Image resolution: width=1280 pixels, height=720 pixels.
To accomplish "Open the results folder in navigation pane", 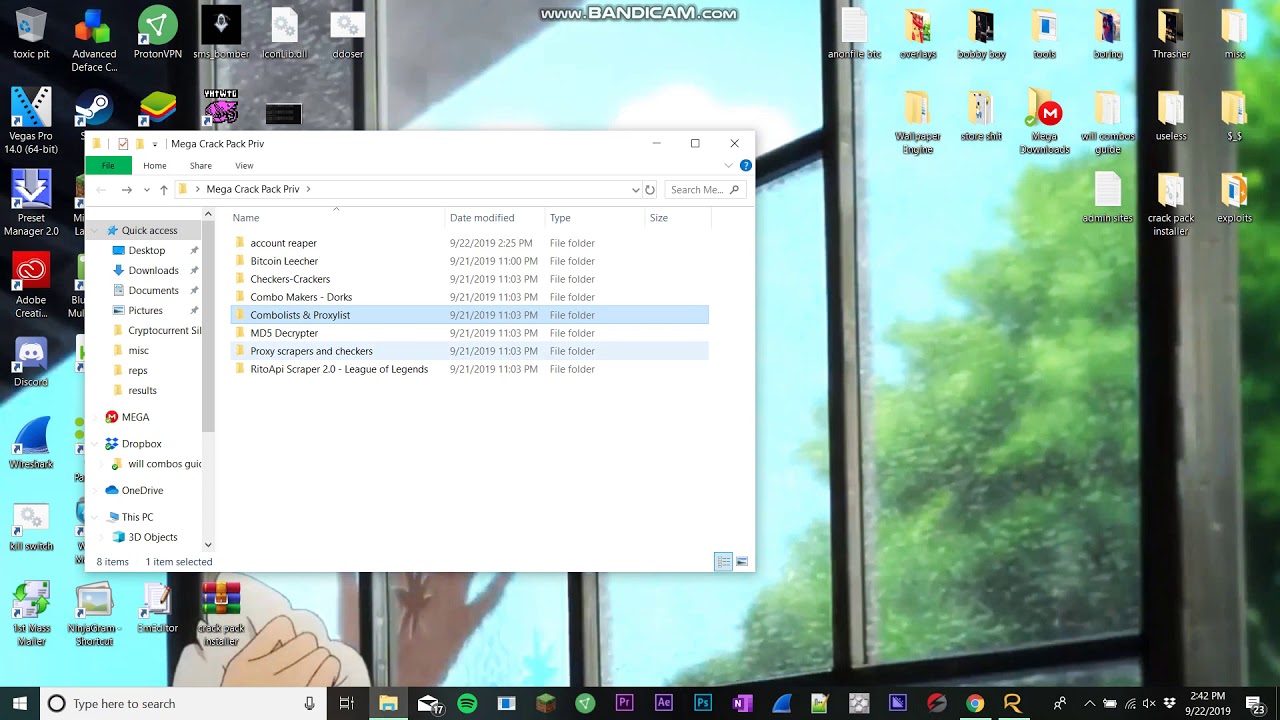I will [x=142, y=391].
